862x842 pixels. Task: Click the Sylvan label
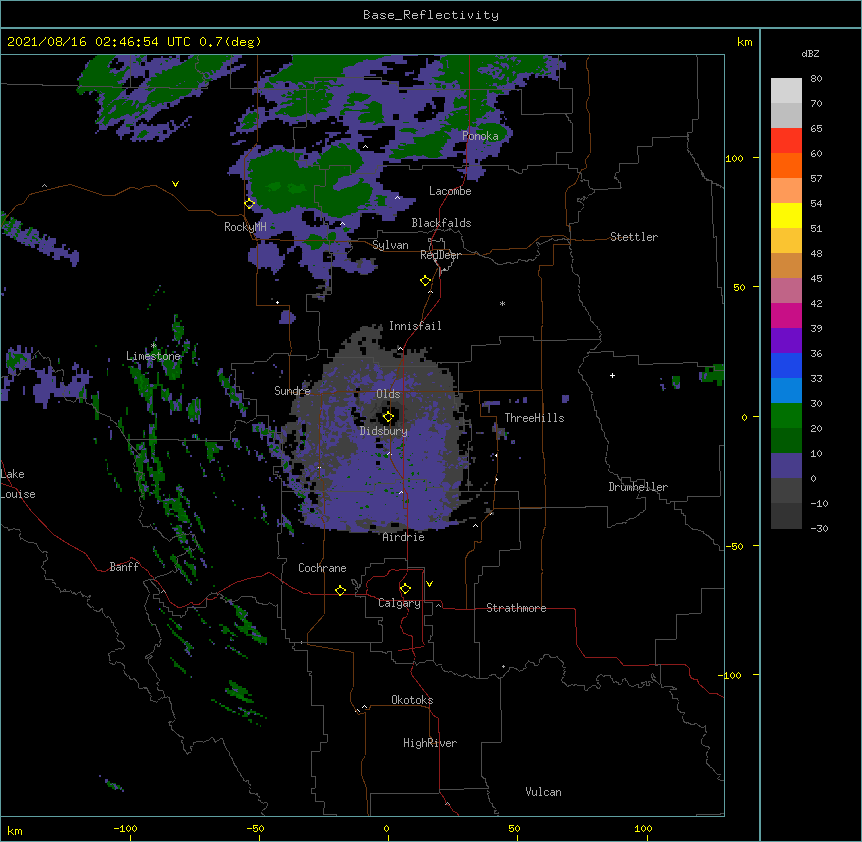click(x=390, y=245)
